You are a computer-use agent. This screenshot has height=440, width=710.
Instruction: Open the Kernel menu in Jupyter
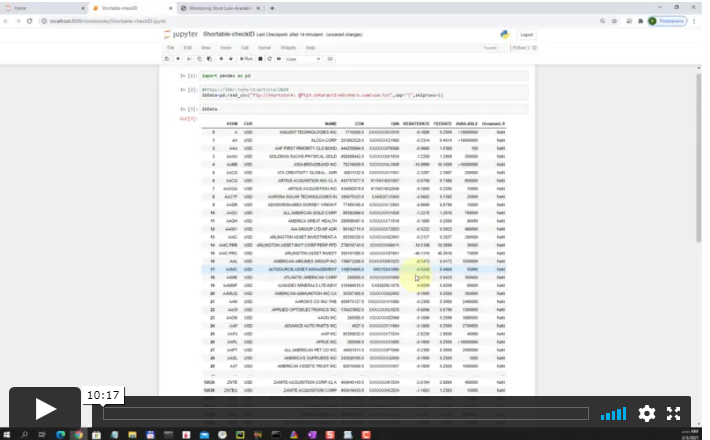pos(264,48)
